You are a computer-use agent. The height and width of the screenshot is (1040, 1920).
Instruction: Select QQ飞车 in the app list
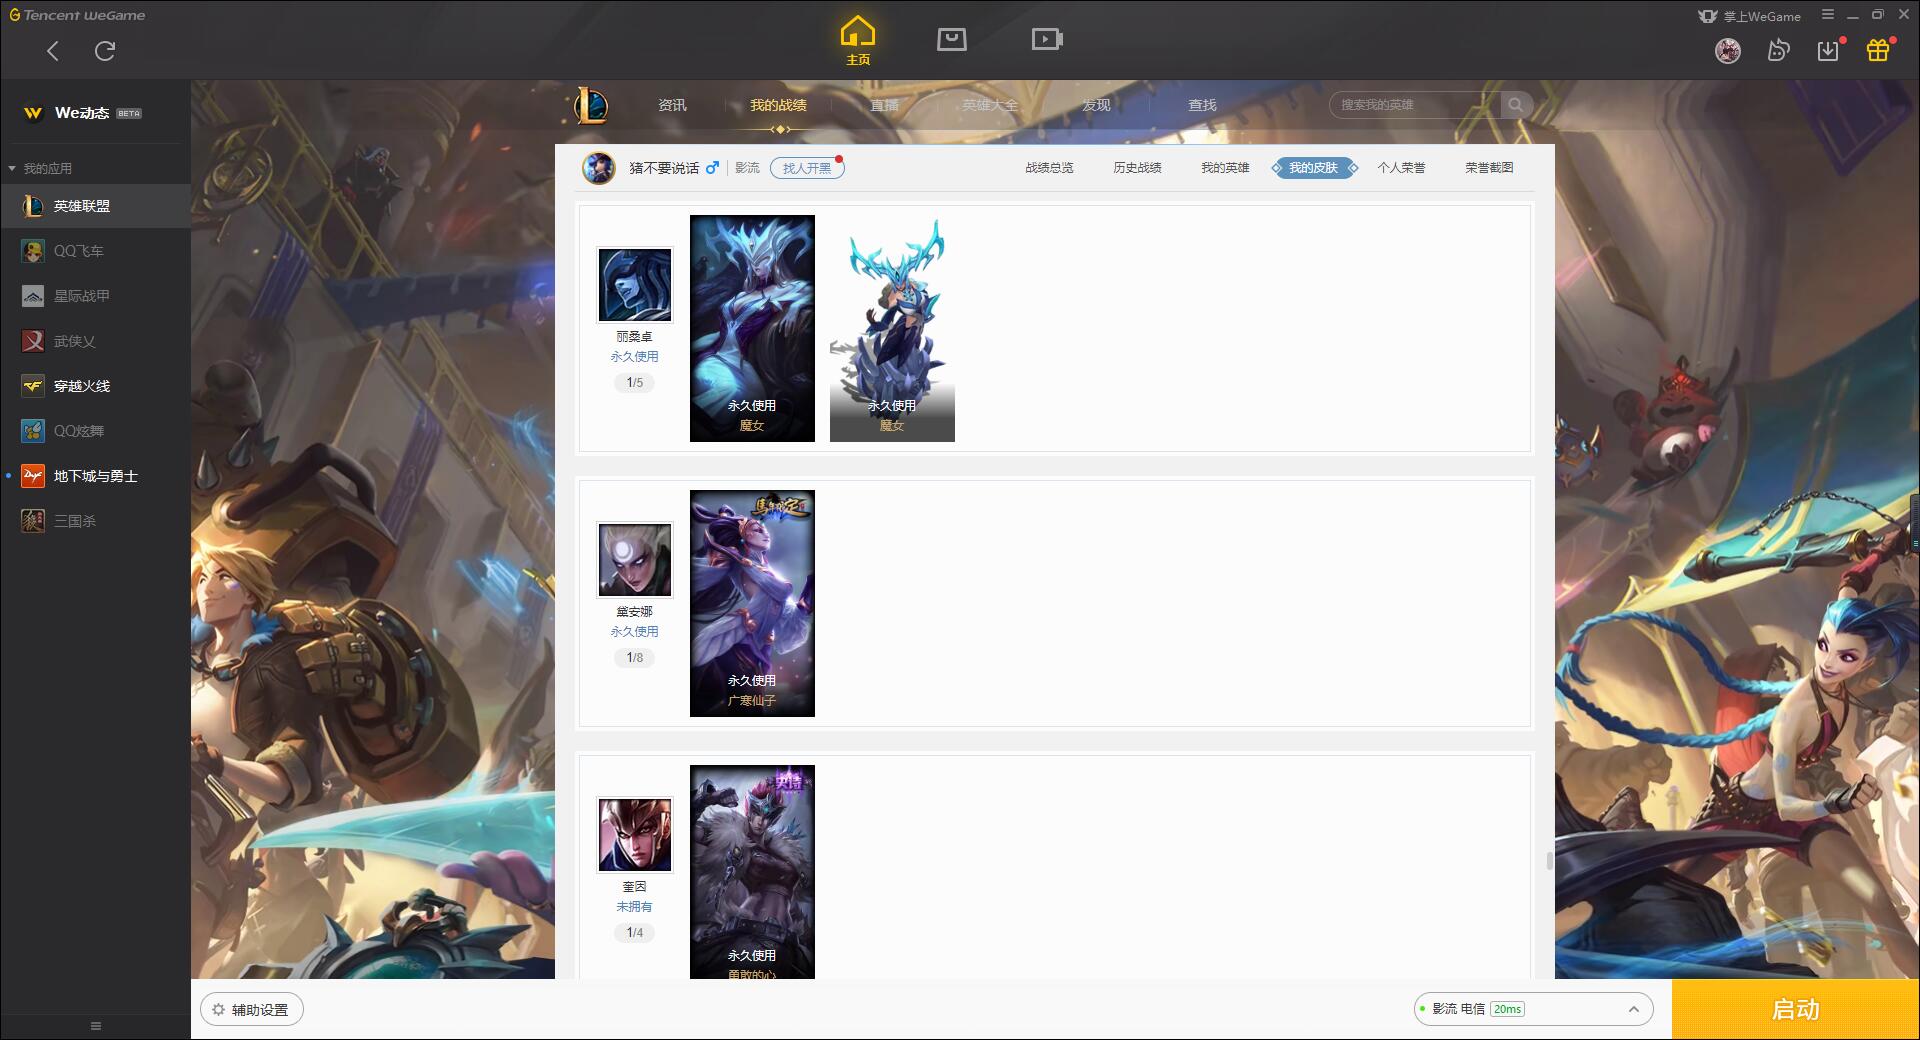click(x=95, y=251)
